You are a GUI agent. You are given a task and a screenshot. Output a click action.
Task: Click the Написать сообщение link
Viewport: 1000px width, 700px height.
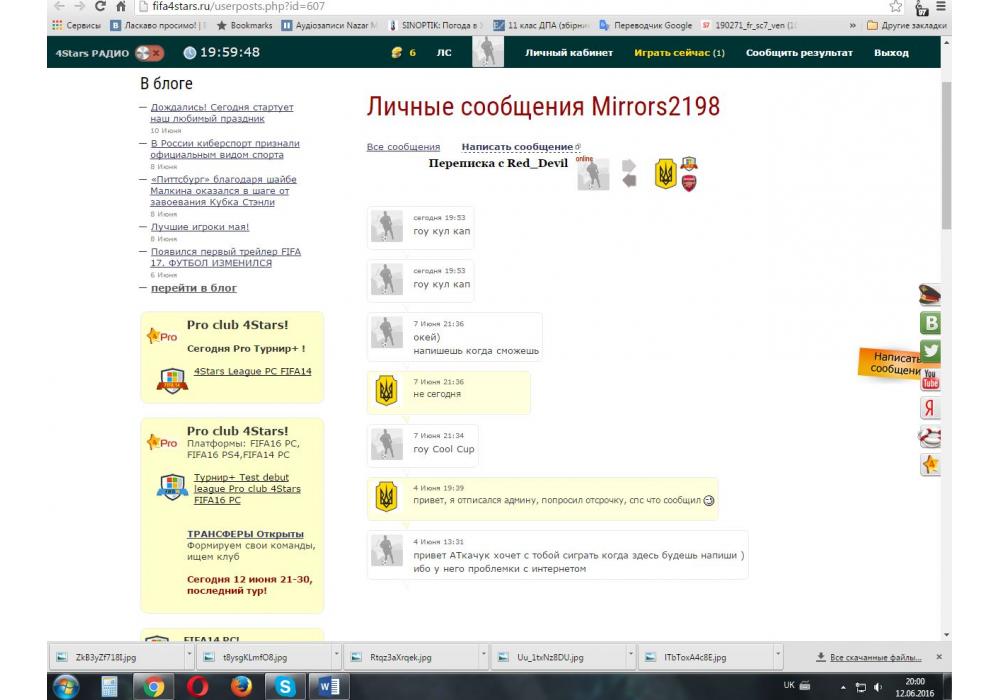coord(517,147)
